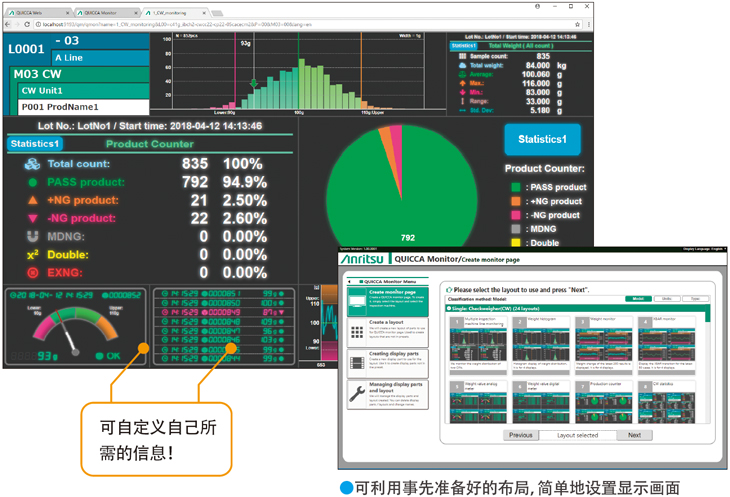Click the weight gauge meter showing 93g
This screenshot has width=730, height=497.
point(75,326)
